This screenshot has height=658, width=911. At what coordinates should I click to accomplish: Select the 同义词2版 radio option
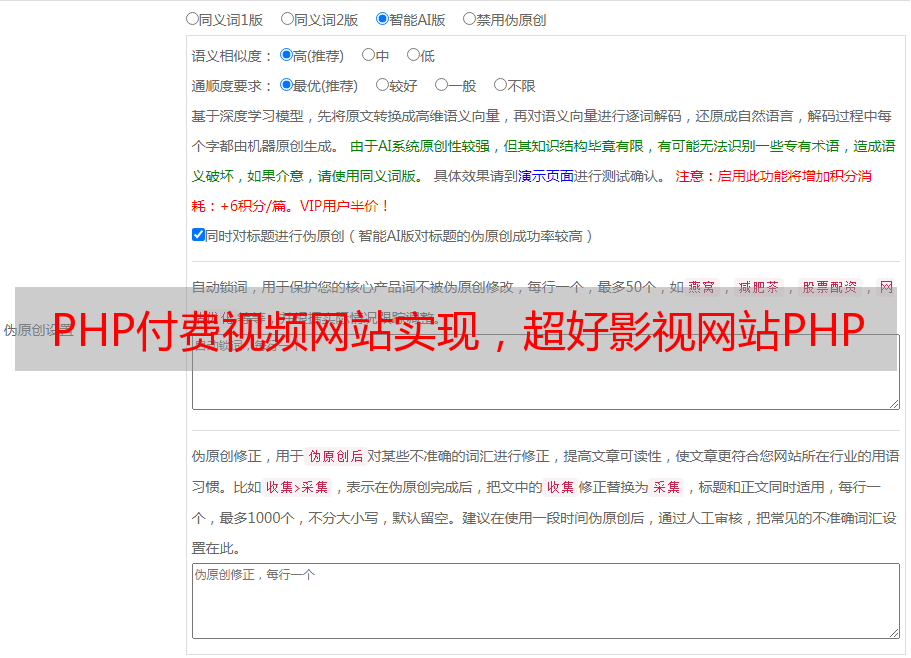287,19
